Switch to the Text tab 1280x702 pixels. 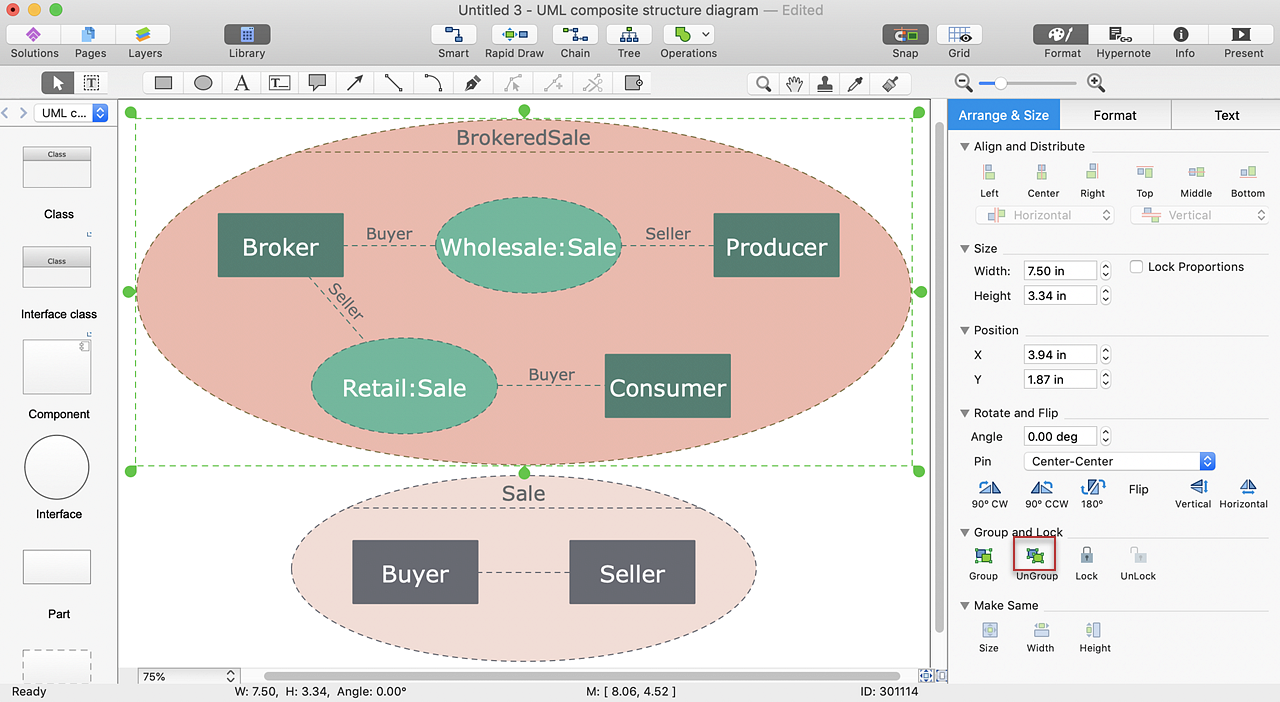pyautogui.click(x=1226, y=115)
